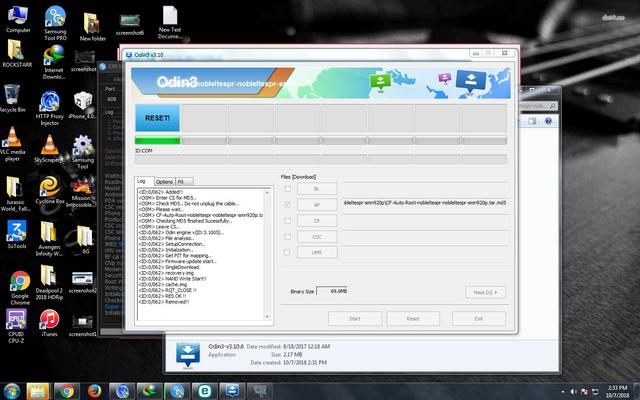Image resolution: width=640 pixels, height=400 pixels.
Task: Launch VLC media player shortcut
Action: [x=12, y=144]
